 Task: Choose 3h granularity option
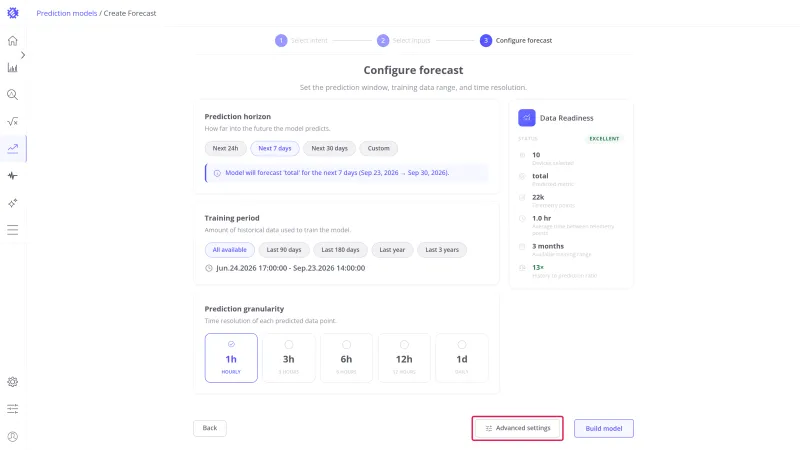coord(289,358)
